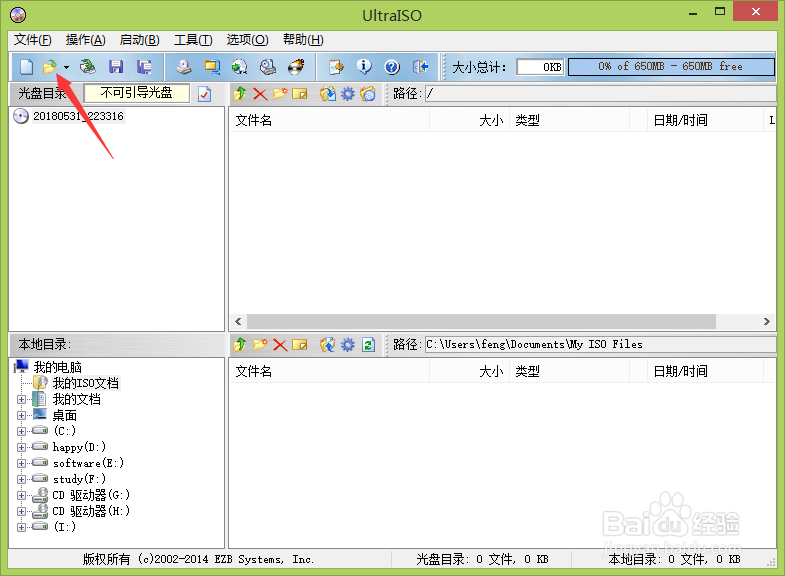The width and height of the screenshot is (785, 576).
Task: Sort disc file list by 文件名 column
Action: click(x=329, y=121)
